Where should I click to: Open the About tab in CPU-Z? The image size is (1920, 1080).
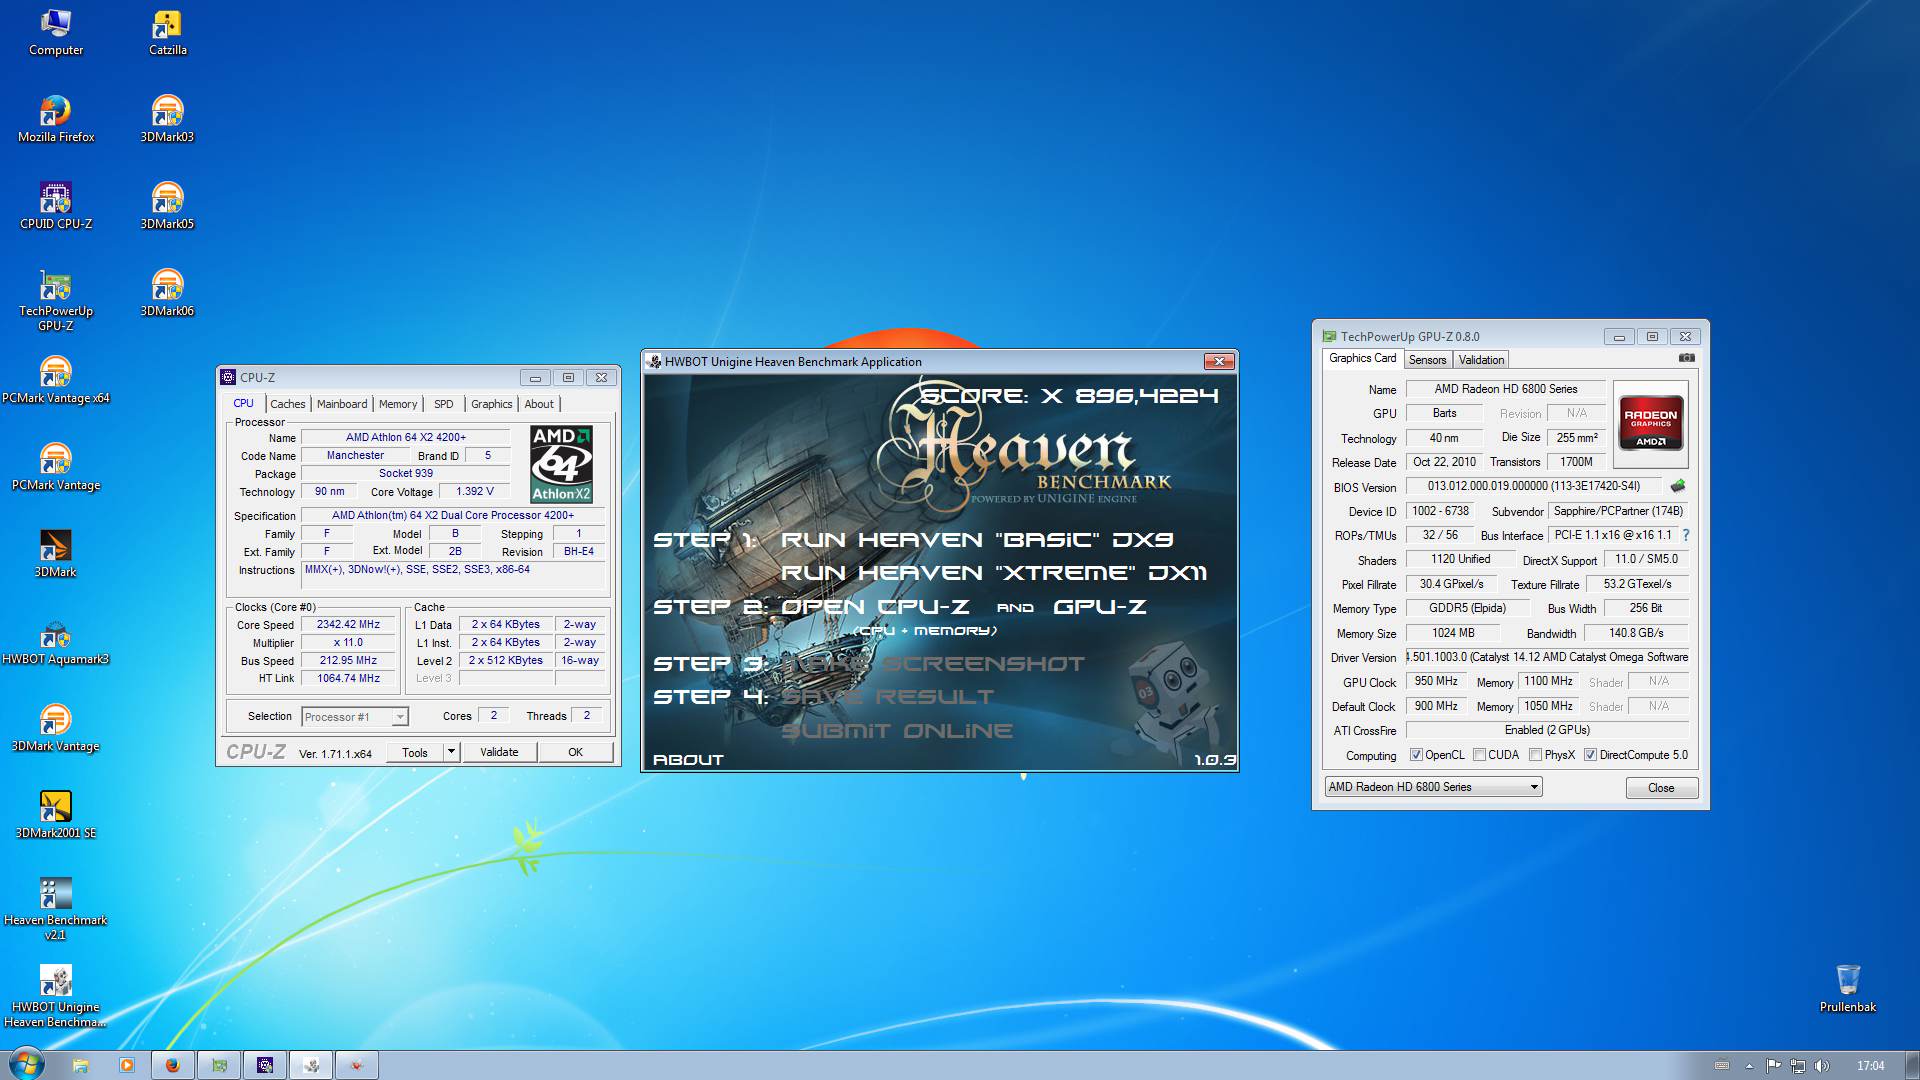(x=539, y=404)
